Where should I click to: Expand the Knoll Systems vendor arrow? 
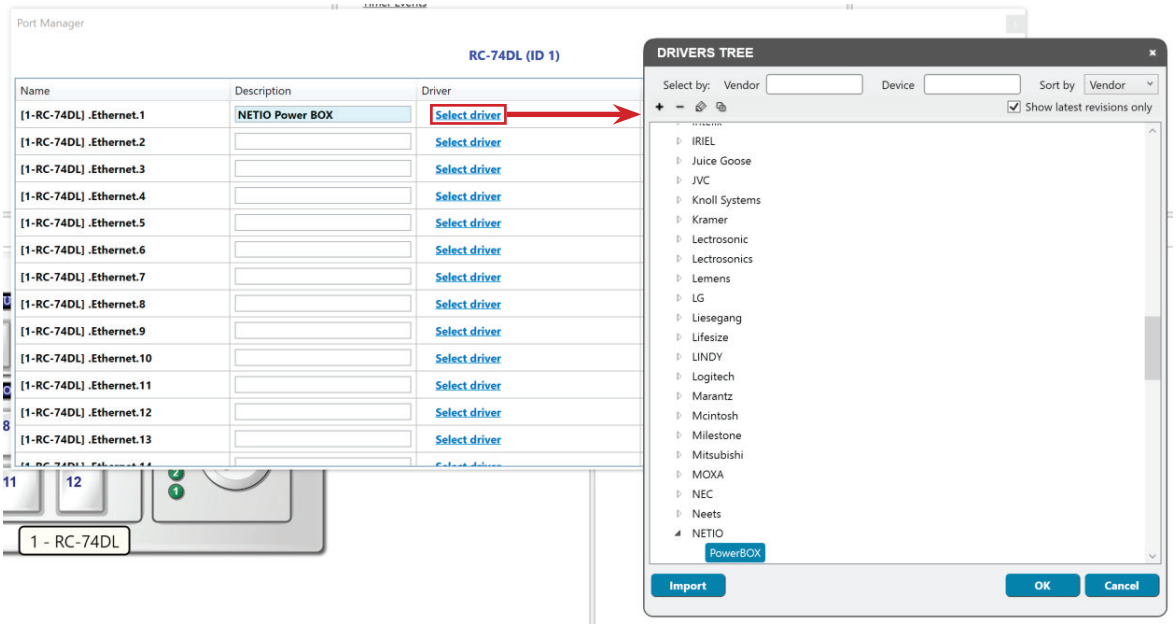(678, 200)
